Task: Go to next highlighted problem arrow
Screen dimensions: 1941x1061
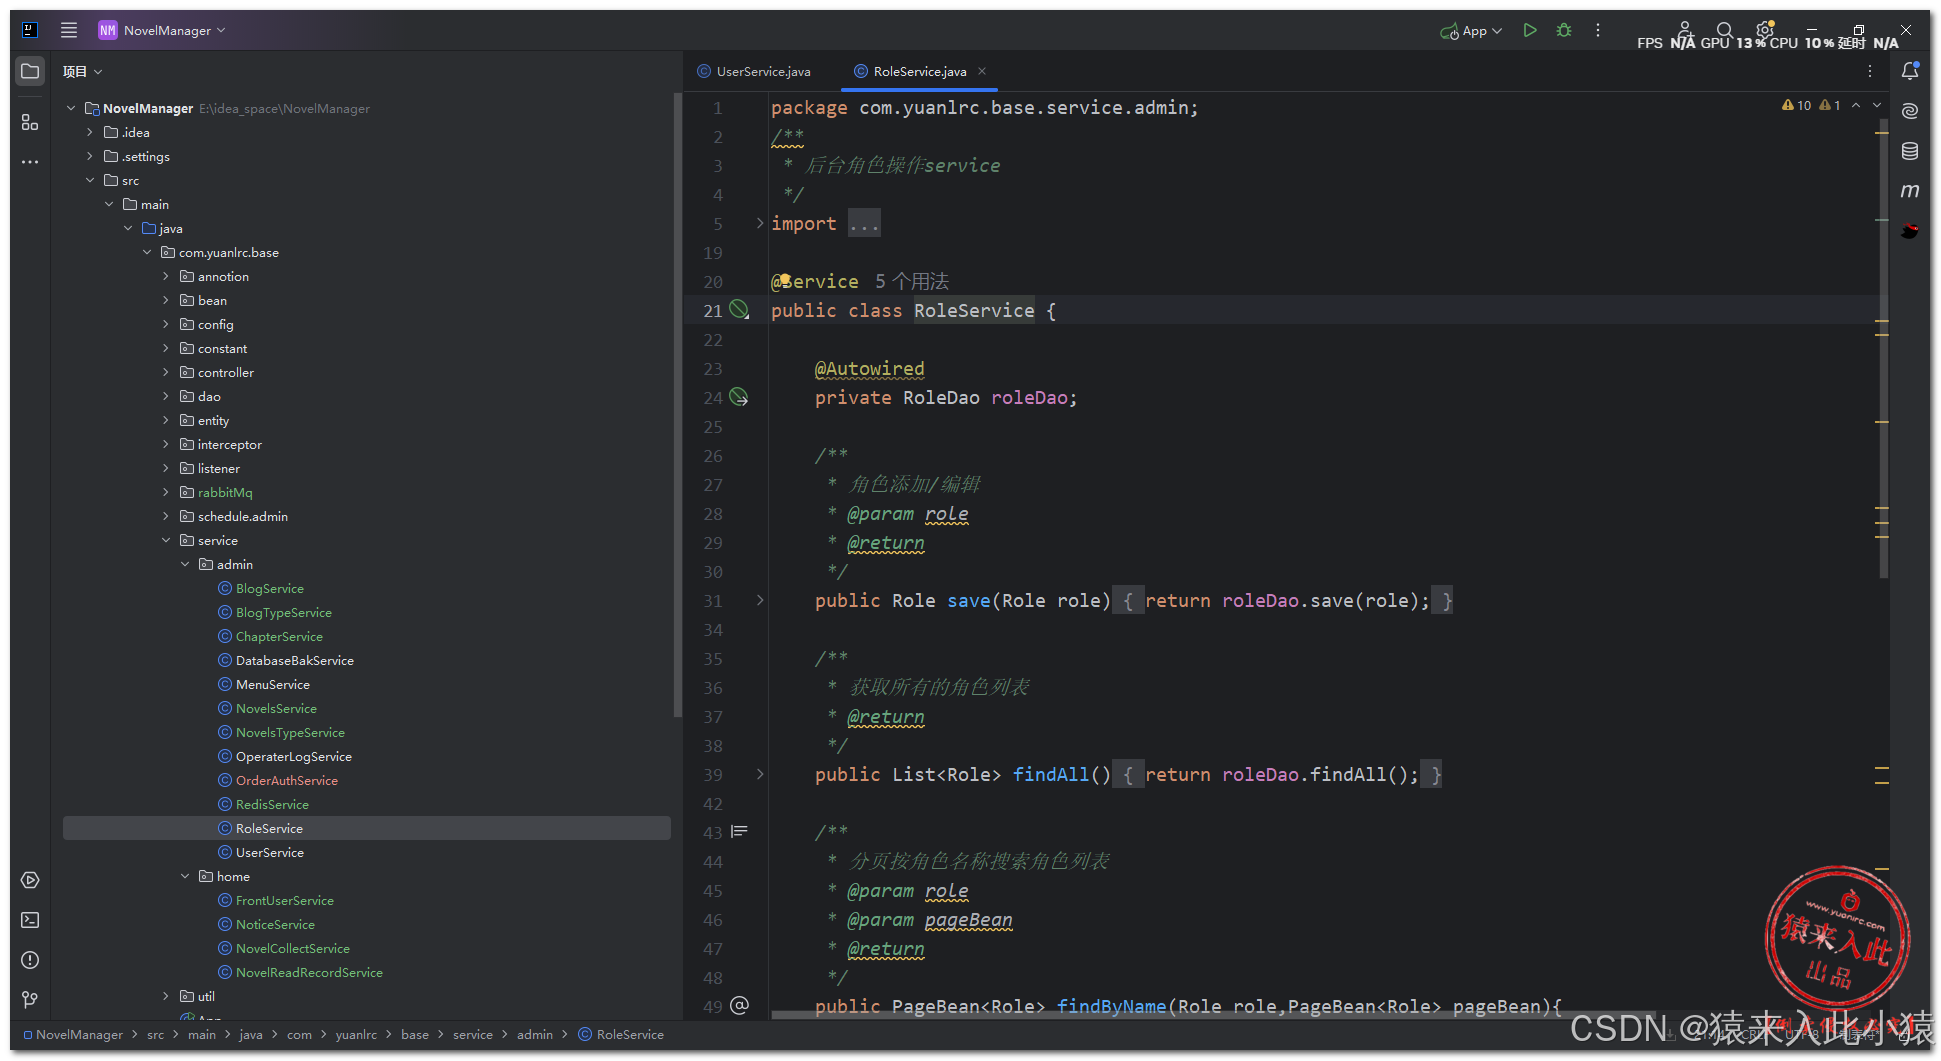Action: [x=1877, y=105]
